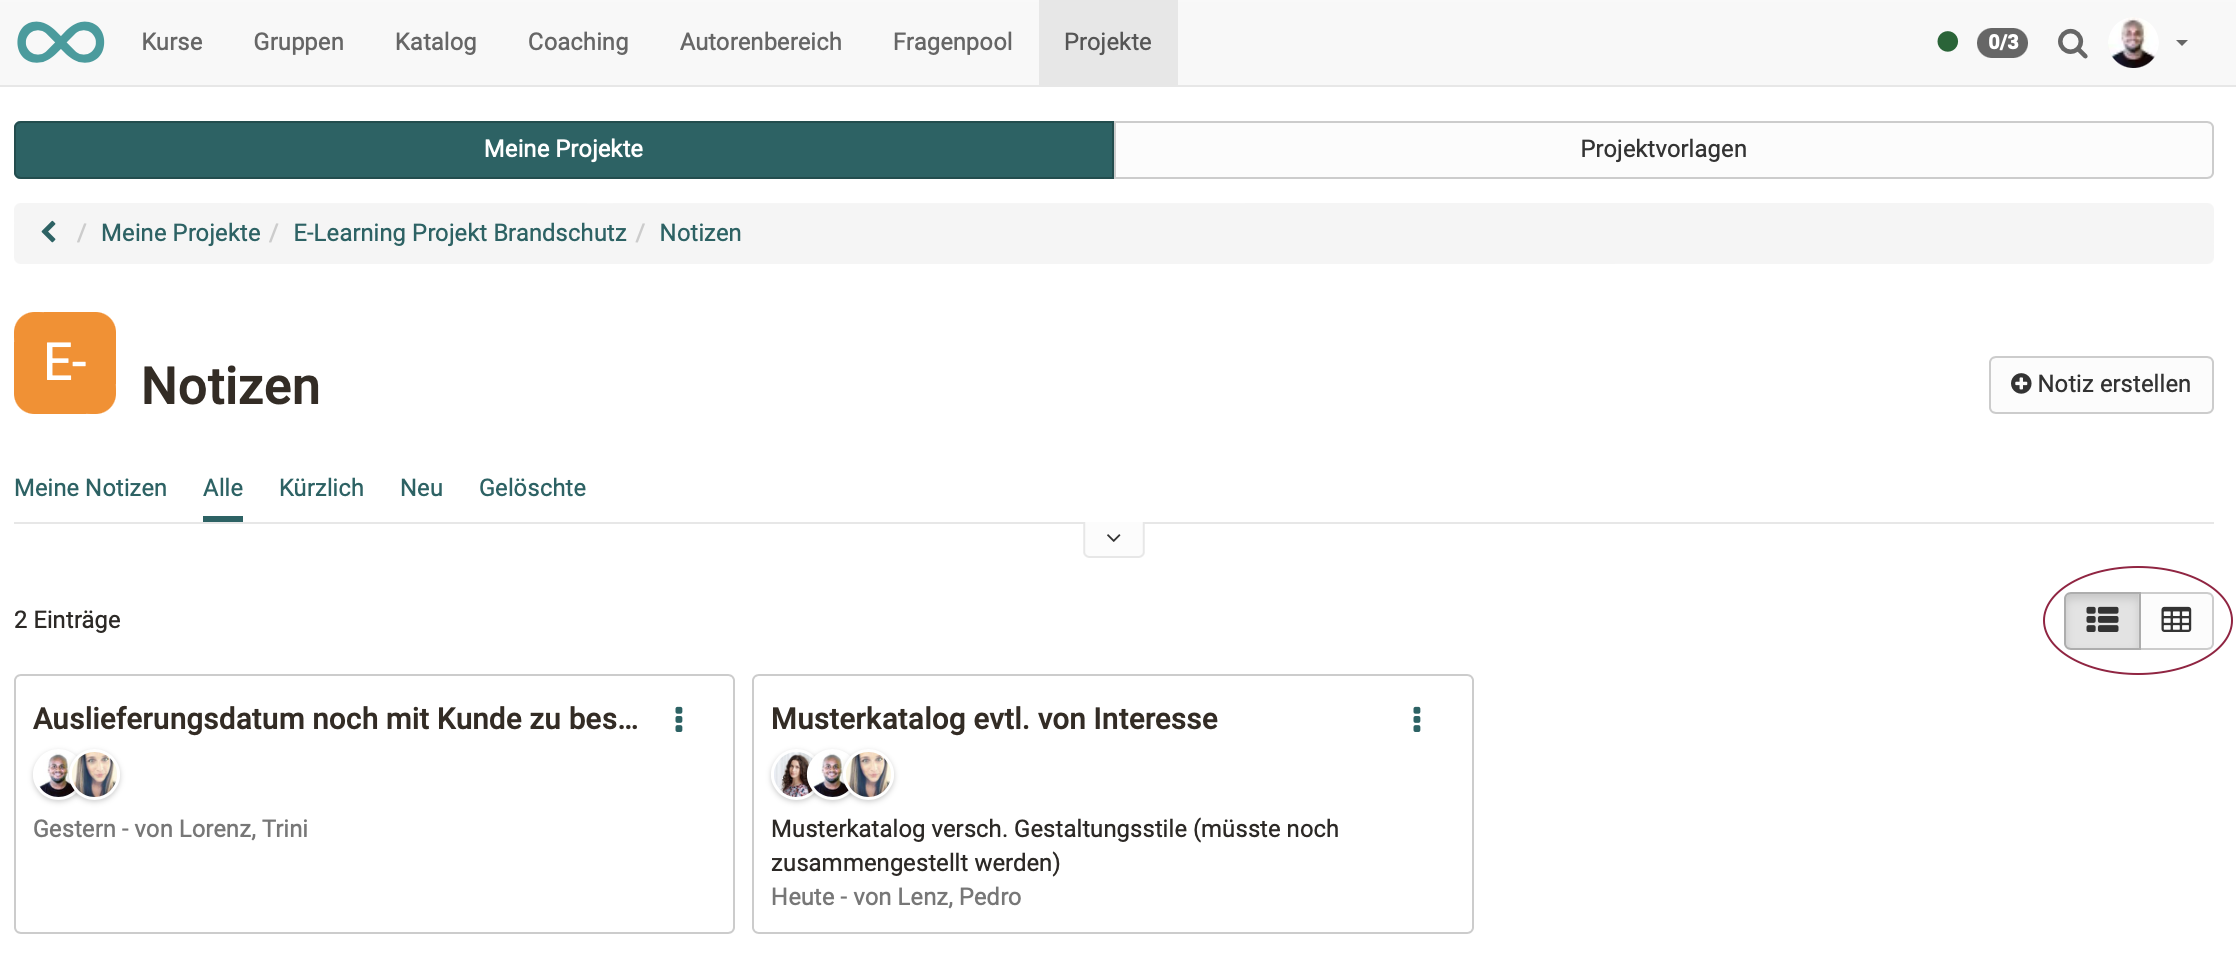Viewport: 2236px width, 956px height.
Task: Open options menu of the Musterkatalog note
Action: coord(1416,719)
